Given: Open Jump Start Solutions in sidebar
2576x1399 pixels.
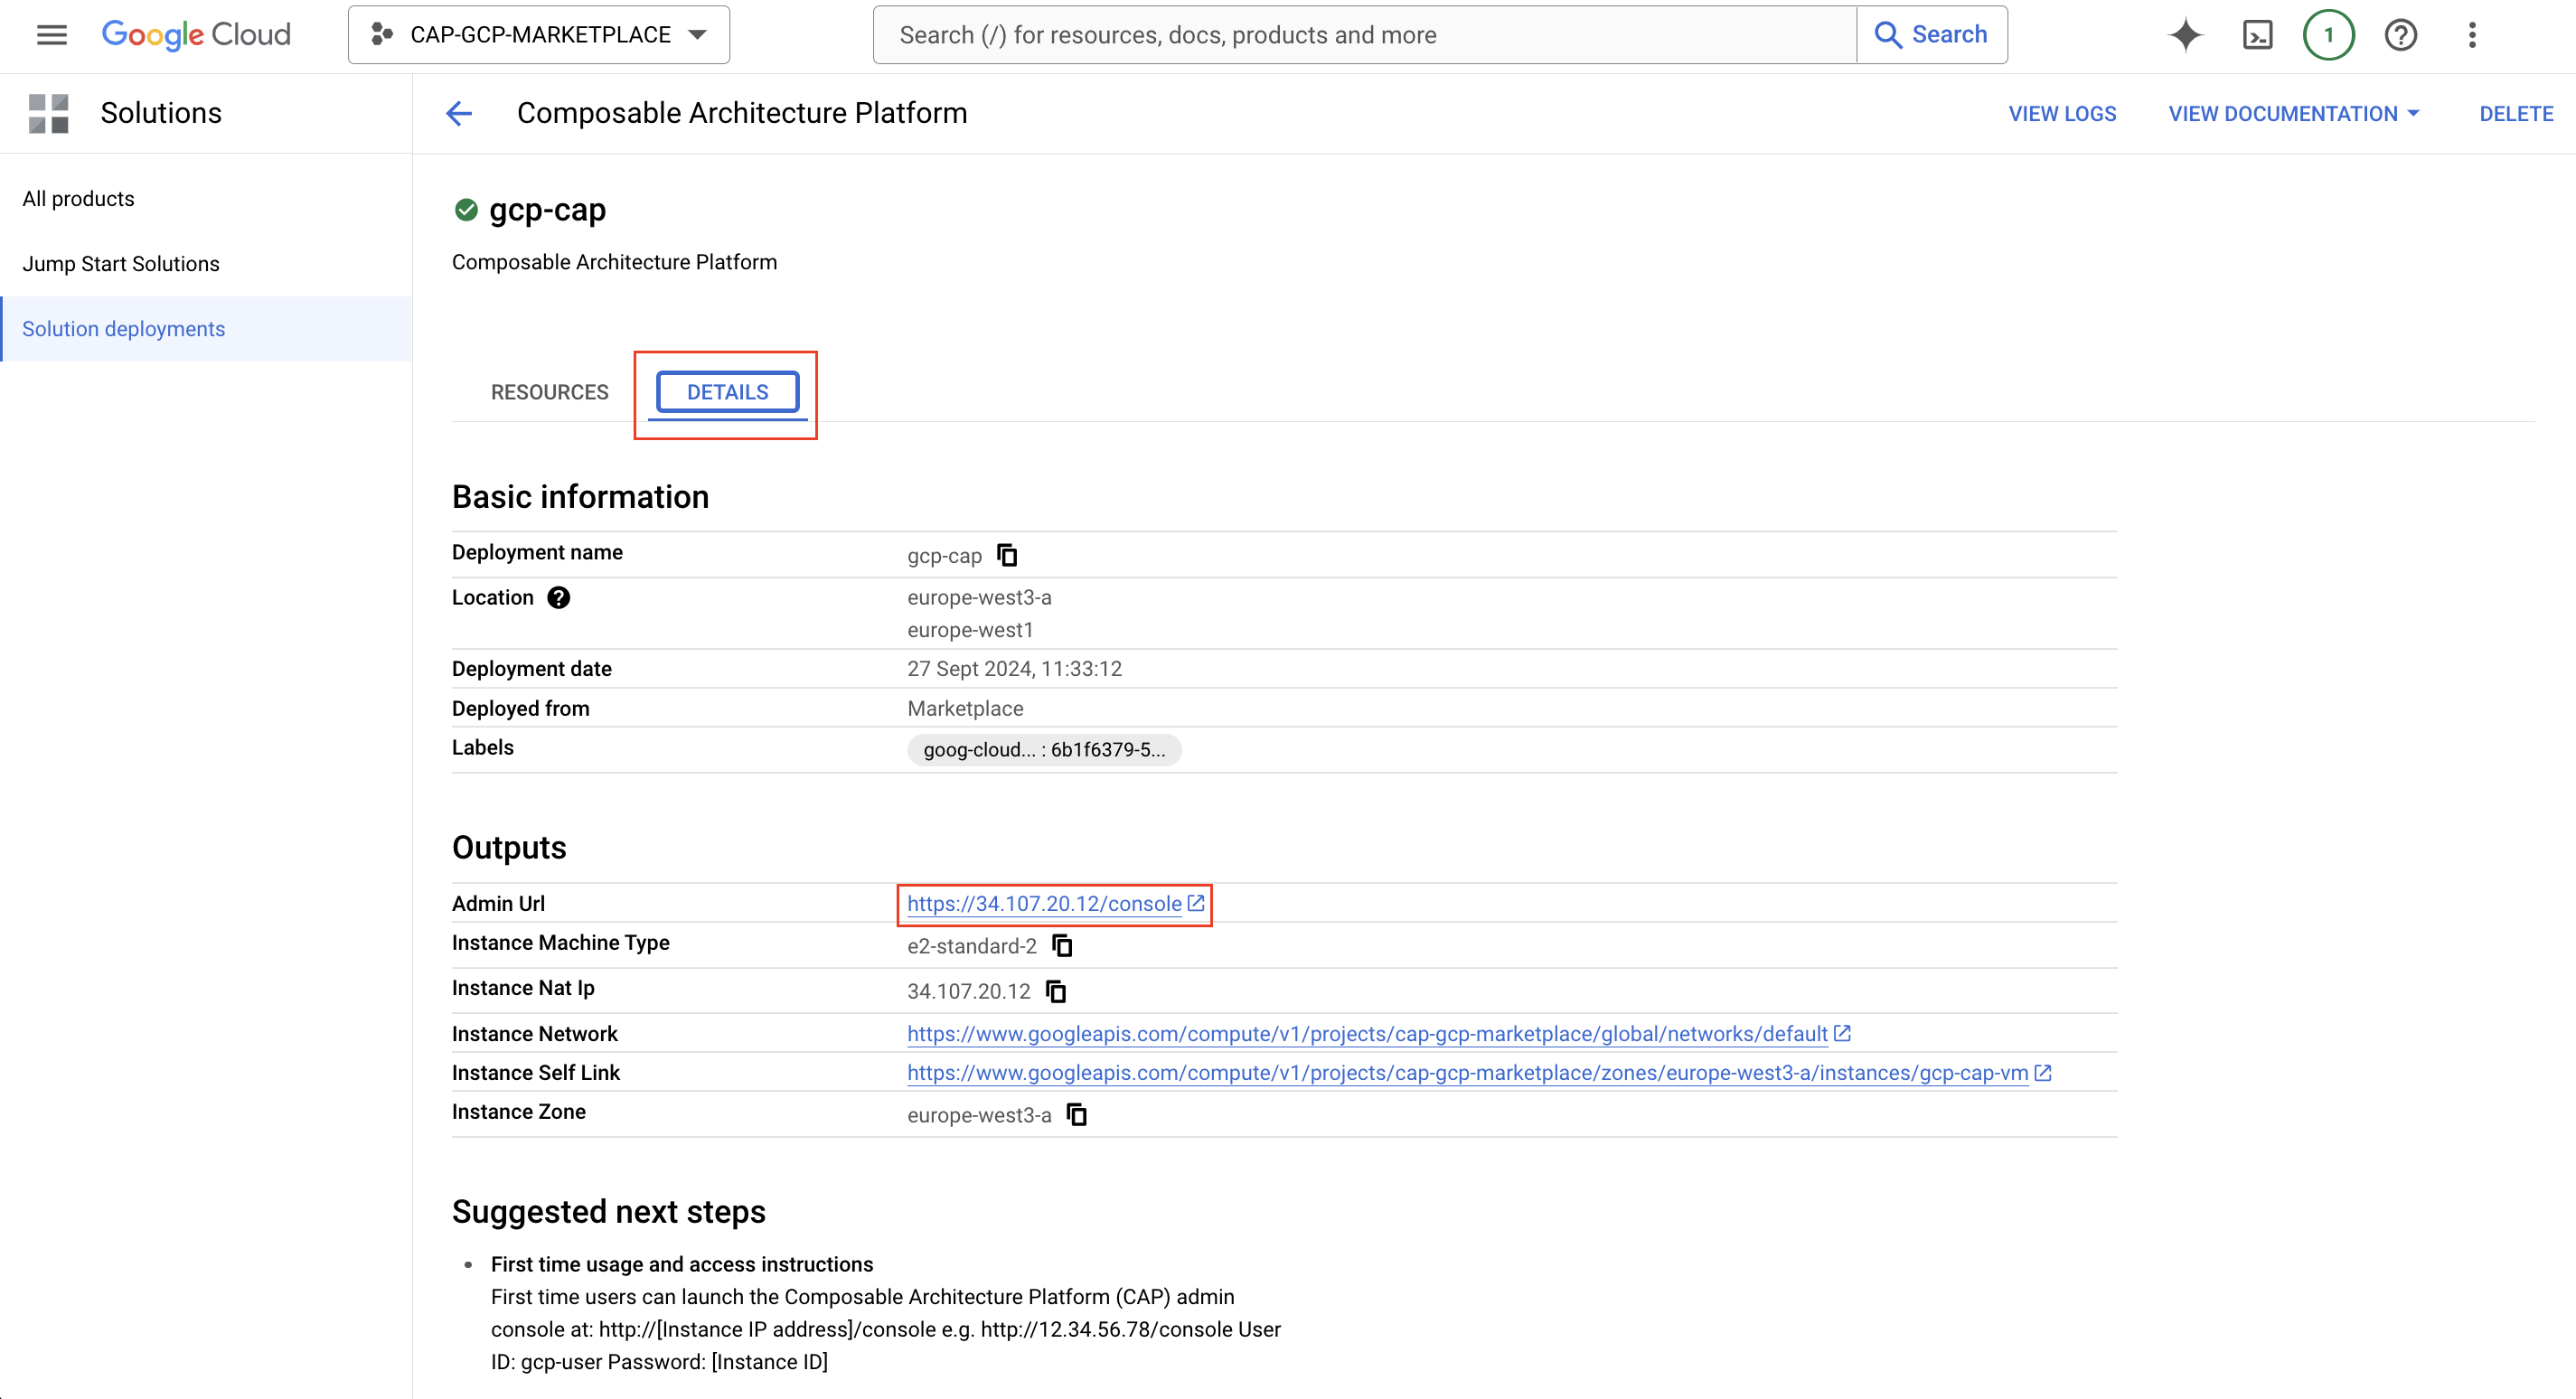Looking at the screenshot, I should [121, 263].
